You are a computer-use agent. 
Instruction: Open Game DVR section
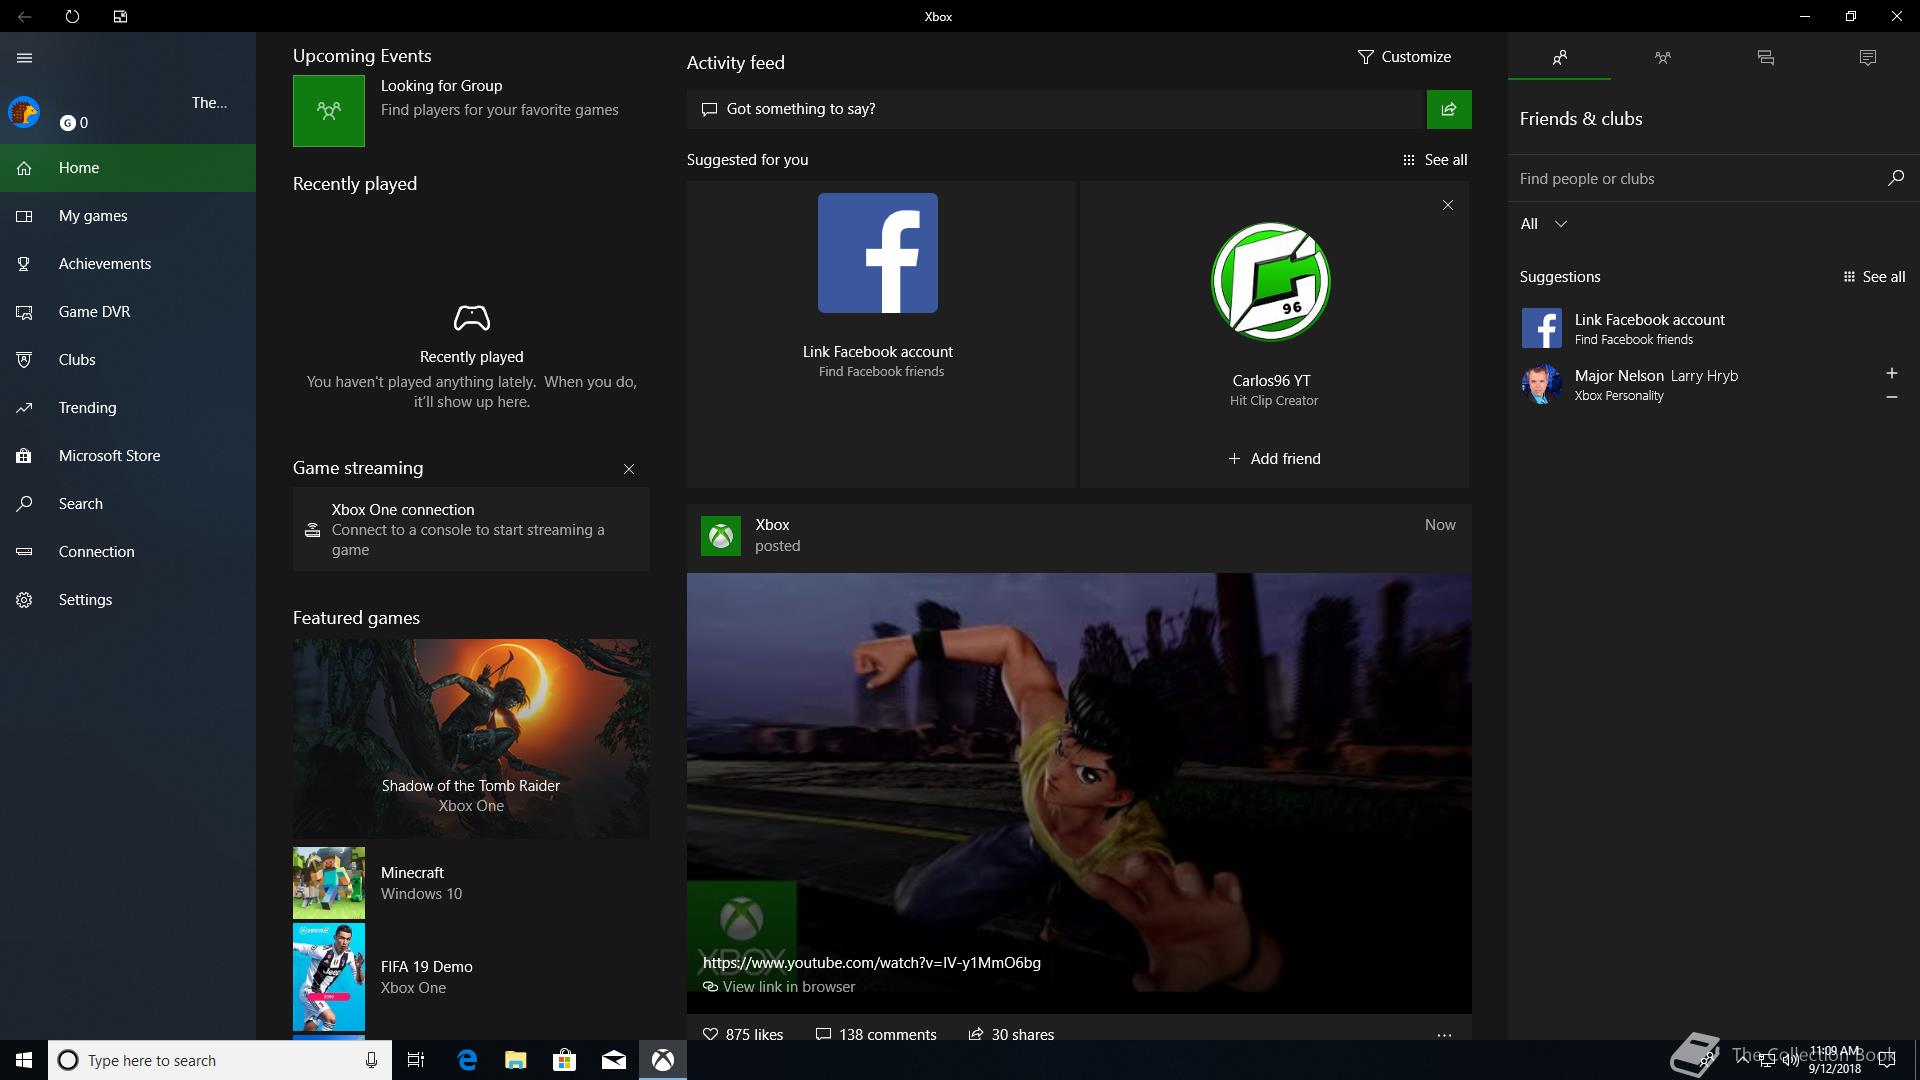(128, 312)
